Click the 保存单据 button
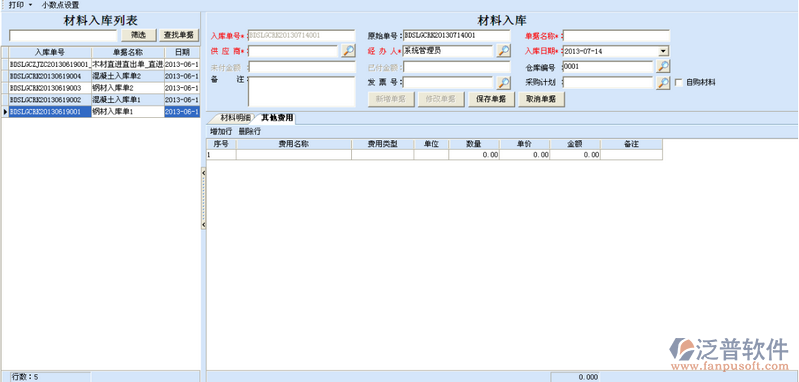 491,99
